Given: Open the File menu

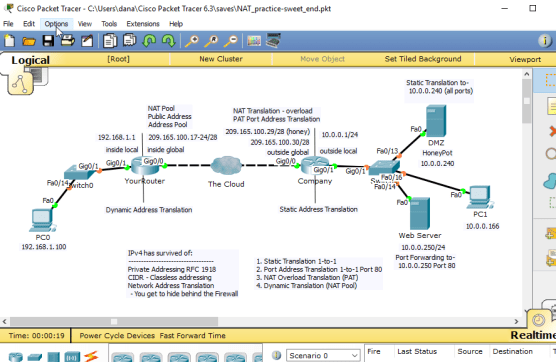Looking at the screenshot, I should [8, 24].
